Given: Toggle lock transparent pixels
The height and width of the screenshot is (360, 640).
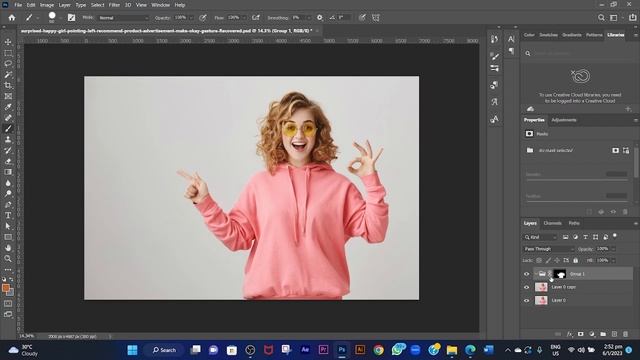Looking at the screenshot, I should pos(539,260).
